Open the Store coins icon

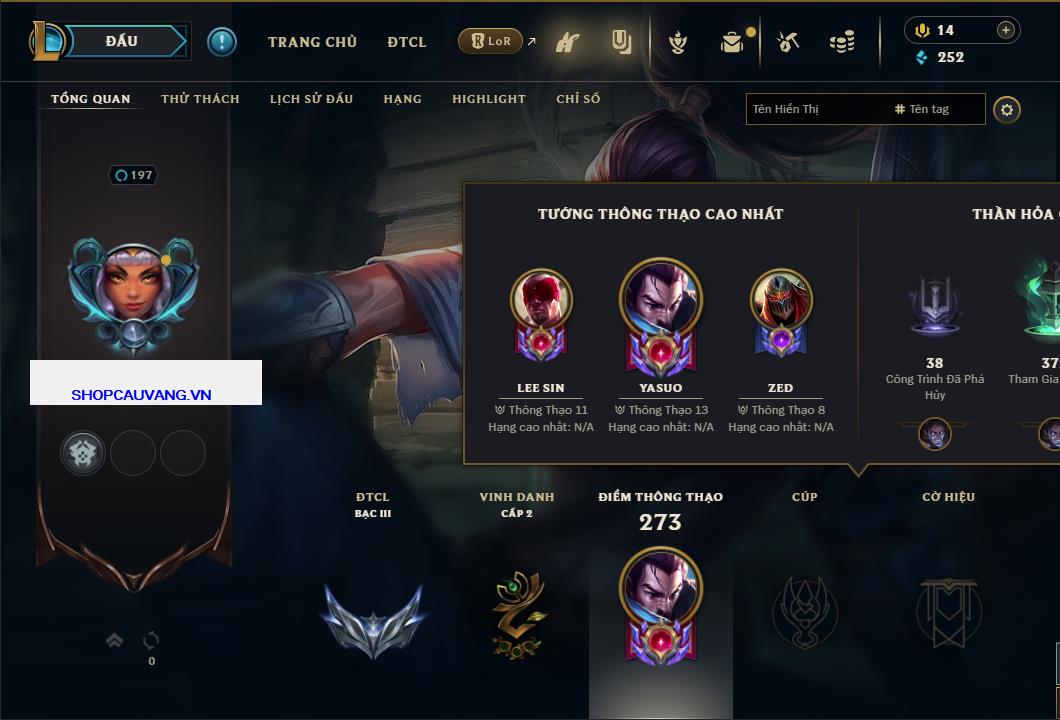tap(842, 43)
